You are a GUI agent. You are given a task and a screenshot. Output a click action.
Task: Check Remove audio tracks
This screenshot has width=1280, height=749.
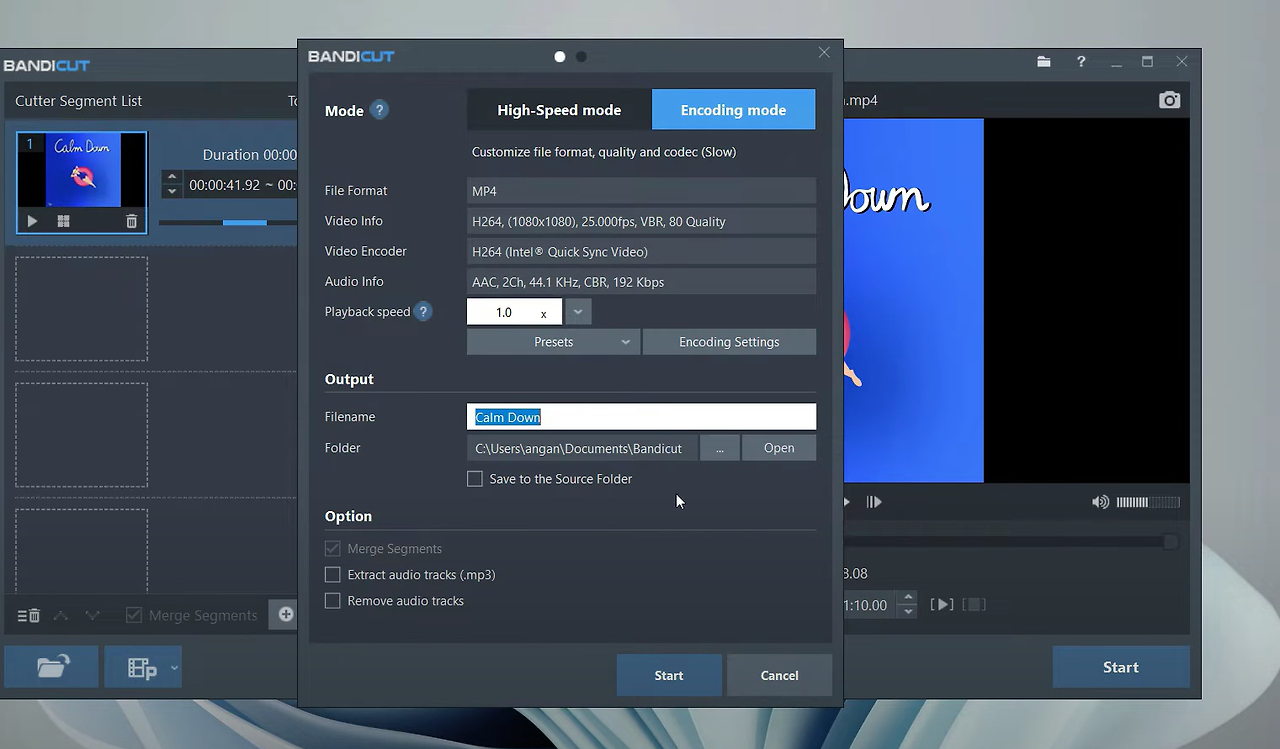(333, 601)
